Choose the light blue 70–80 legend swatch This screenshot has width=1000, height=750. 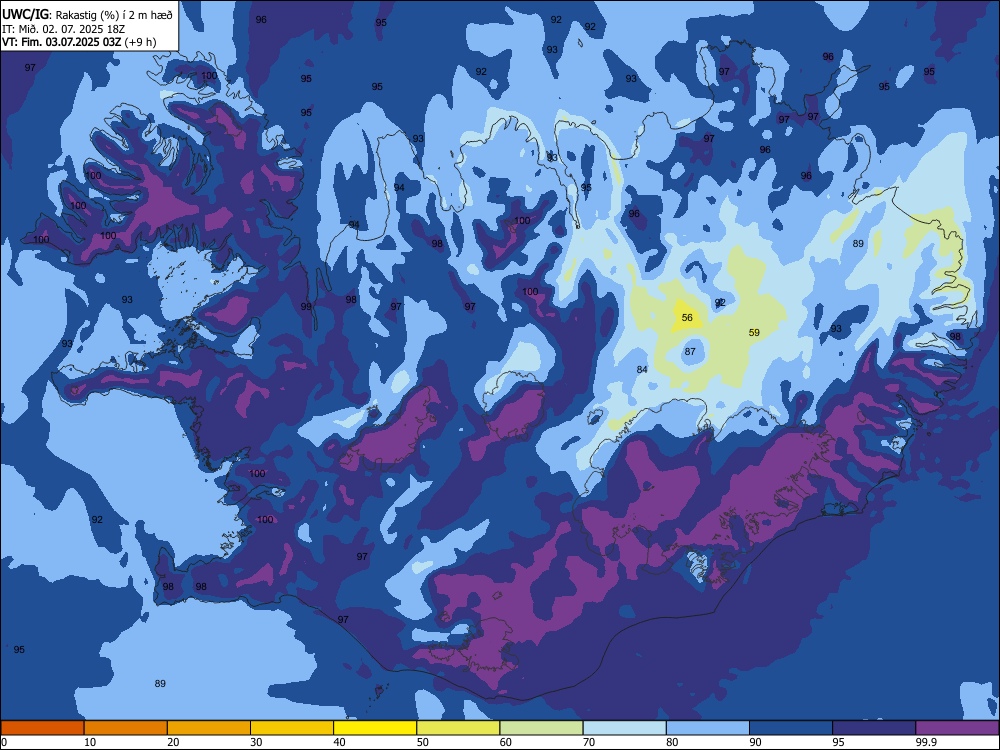[625, 728]
